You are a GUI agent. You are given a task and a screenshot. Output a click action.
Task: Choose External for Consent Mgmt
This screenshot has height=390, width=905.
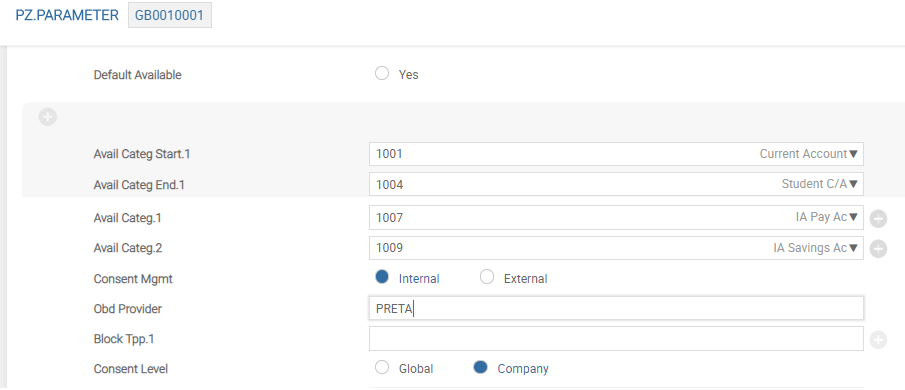(487, 277)
